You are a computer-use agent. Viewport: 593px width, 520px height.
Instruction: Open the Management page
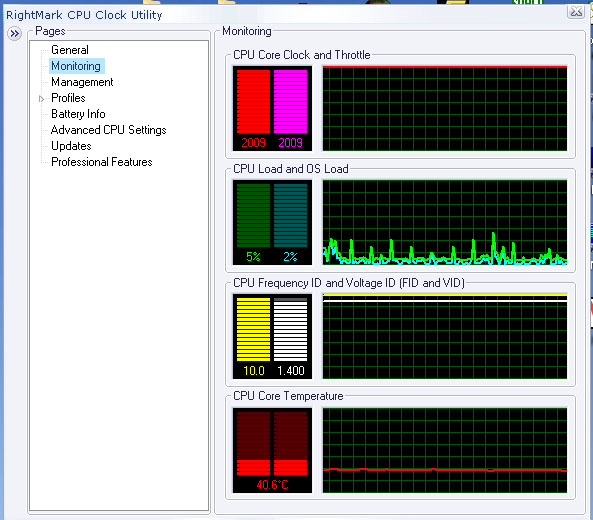[82, 82]
